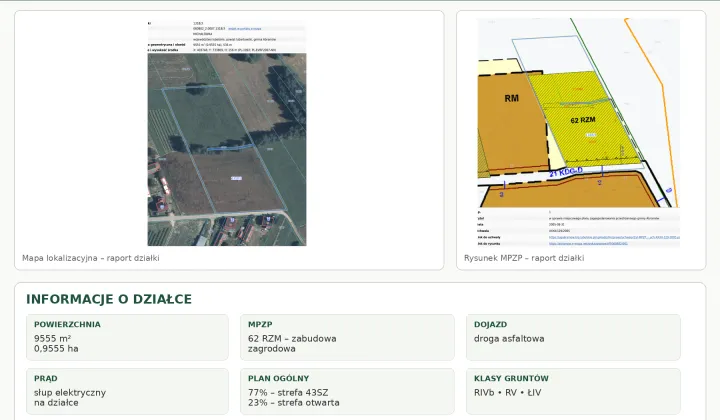720x420 pixels.
Task: Select the 'RIVb • RV • ŁIV' value
Action: [507, 392]
